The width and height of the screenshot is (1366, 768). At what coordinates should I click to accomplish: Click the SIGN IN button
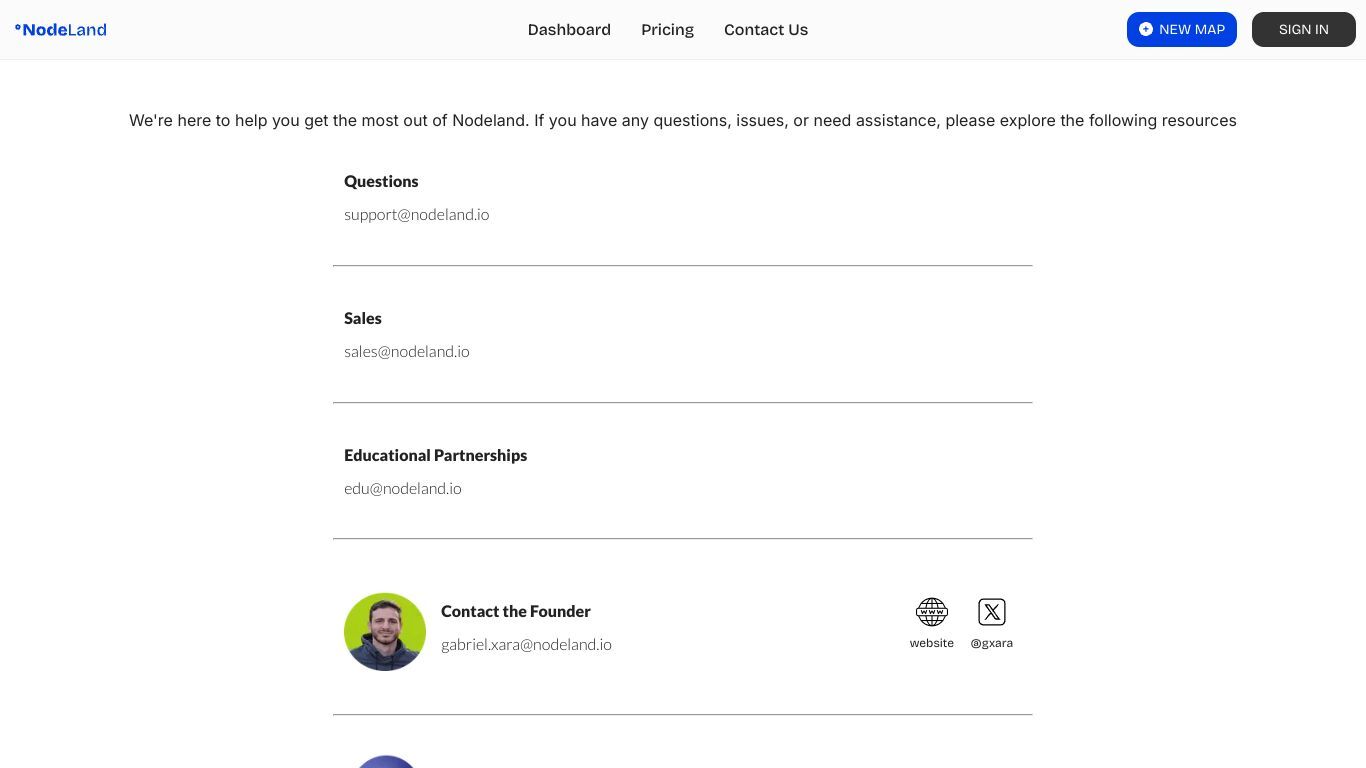[1304, 30]
